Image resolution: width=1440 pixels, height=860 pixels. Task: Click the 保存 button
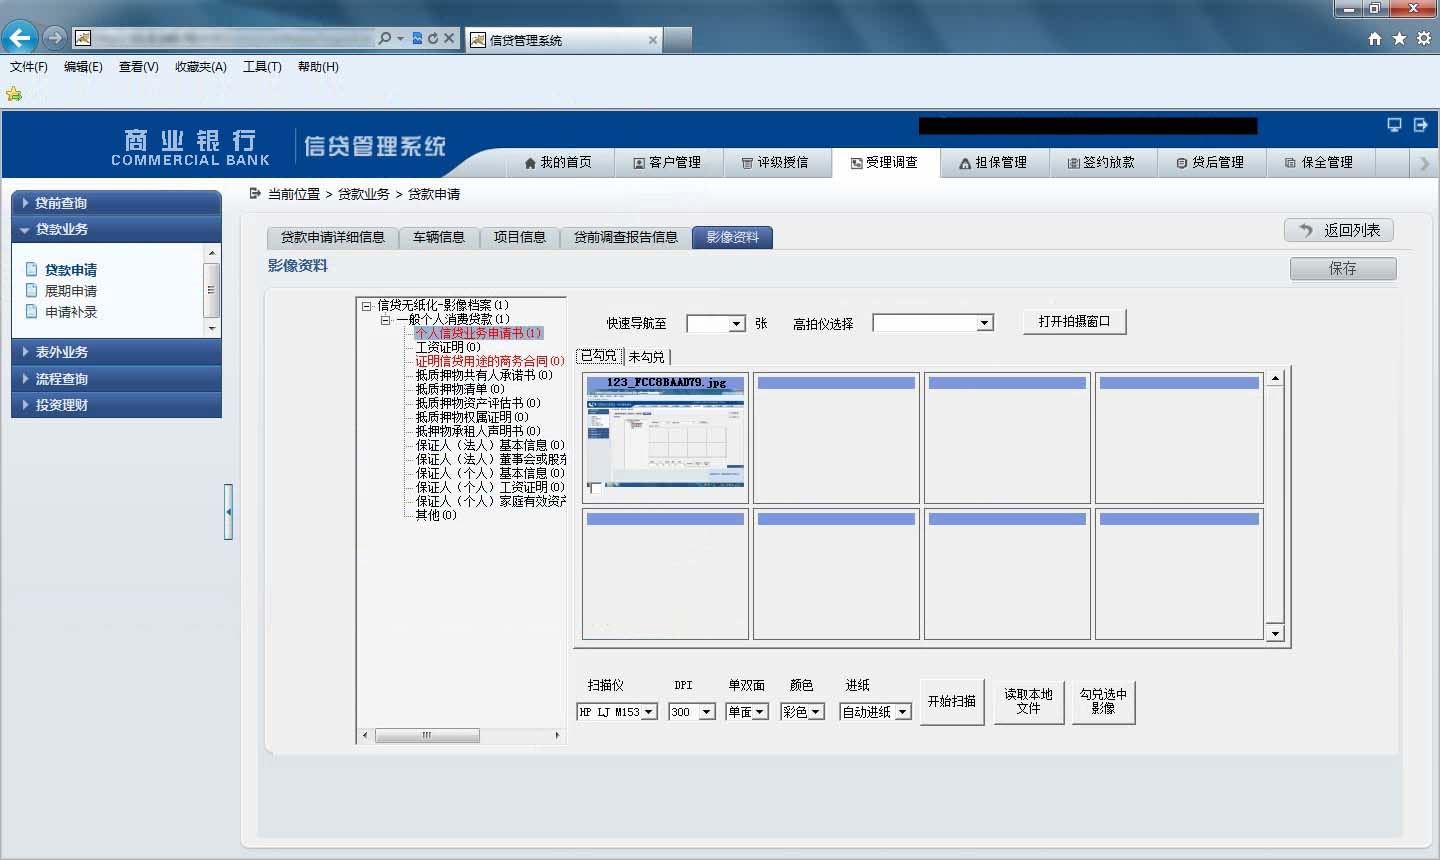tap(1343, 268)
